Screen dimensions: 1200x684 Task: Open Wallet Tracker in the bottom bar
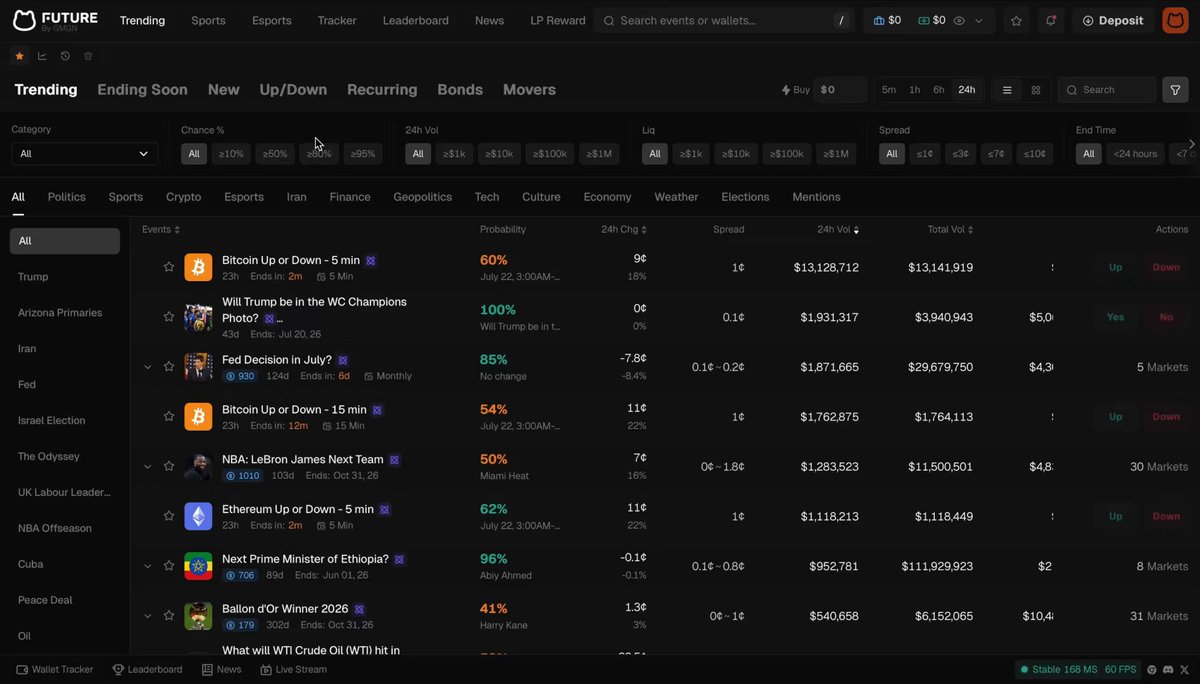[55, 669]
